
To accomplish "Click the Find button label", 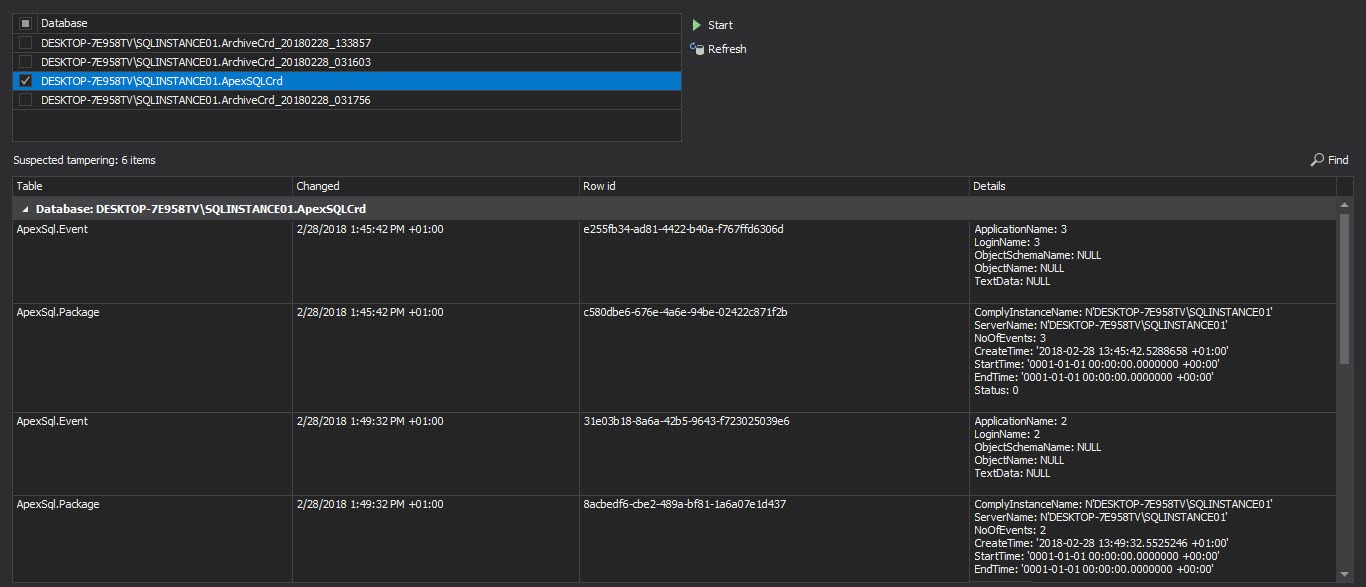I will [1338, 160].
